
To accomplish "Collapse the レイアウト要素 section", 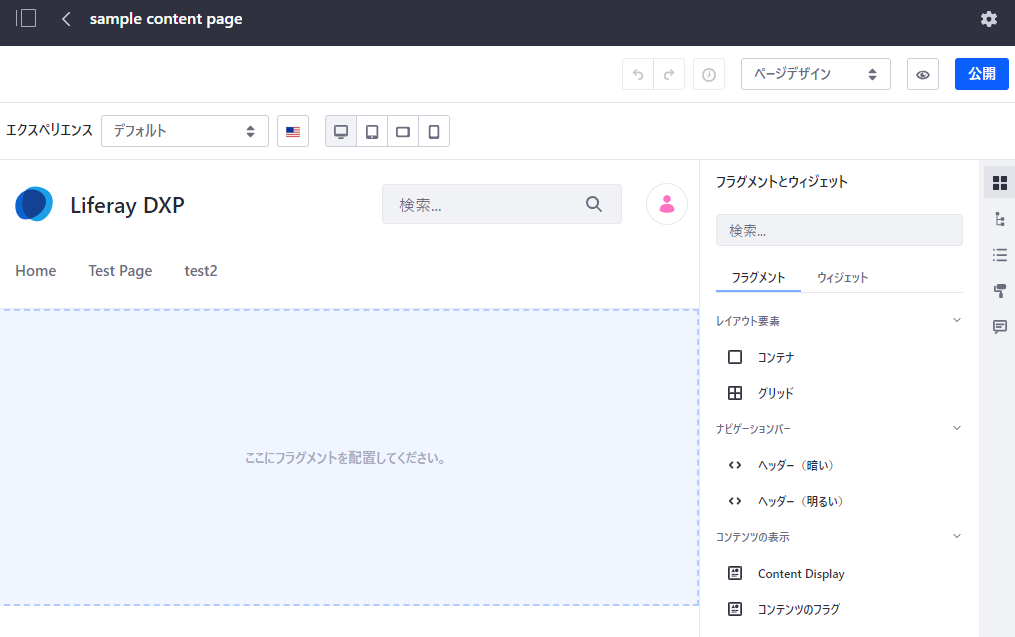I will [x=956, y=321].
